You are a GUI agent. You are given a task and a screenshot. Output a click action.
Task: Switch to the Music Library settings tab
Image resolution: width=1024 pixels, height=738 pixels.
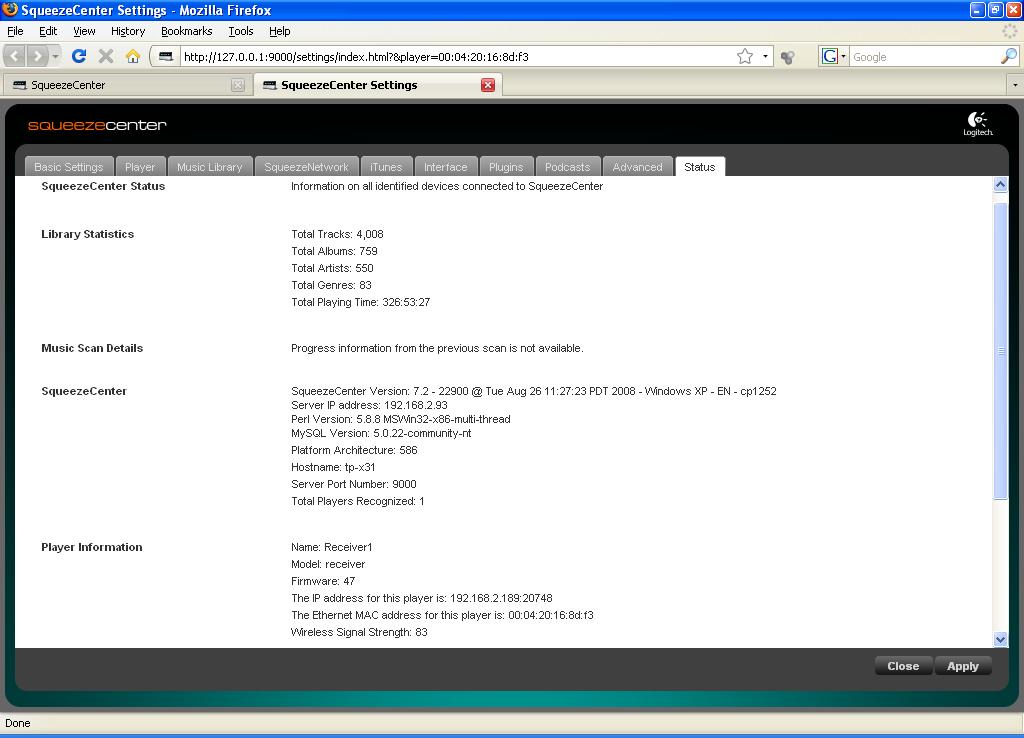(209, 167)
